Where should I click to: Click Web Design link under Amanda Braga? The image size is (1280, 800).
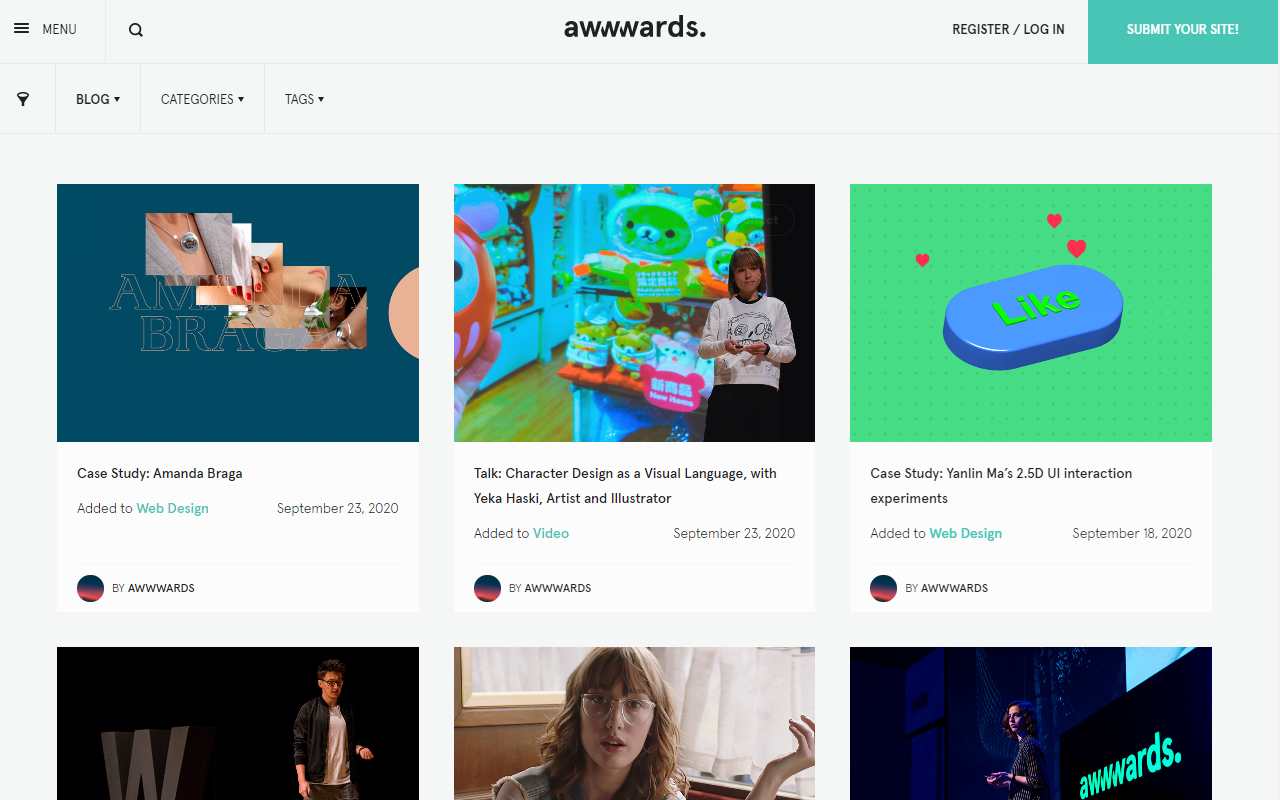point(173,508)
